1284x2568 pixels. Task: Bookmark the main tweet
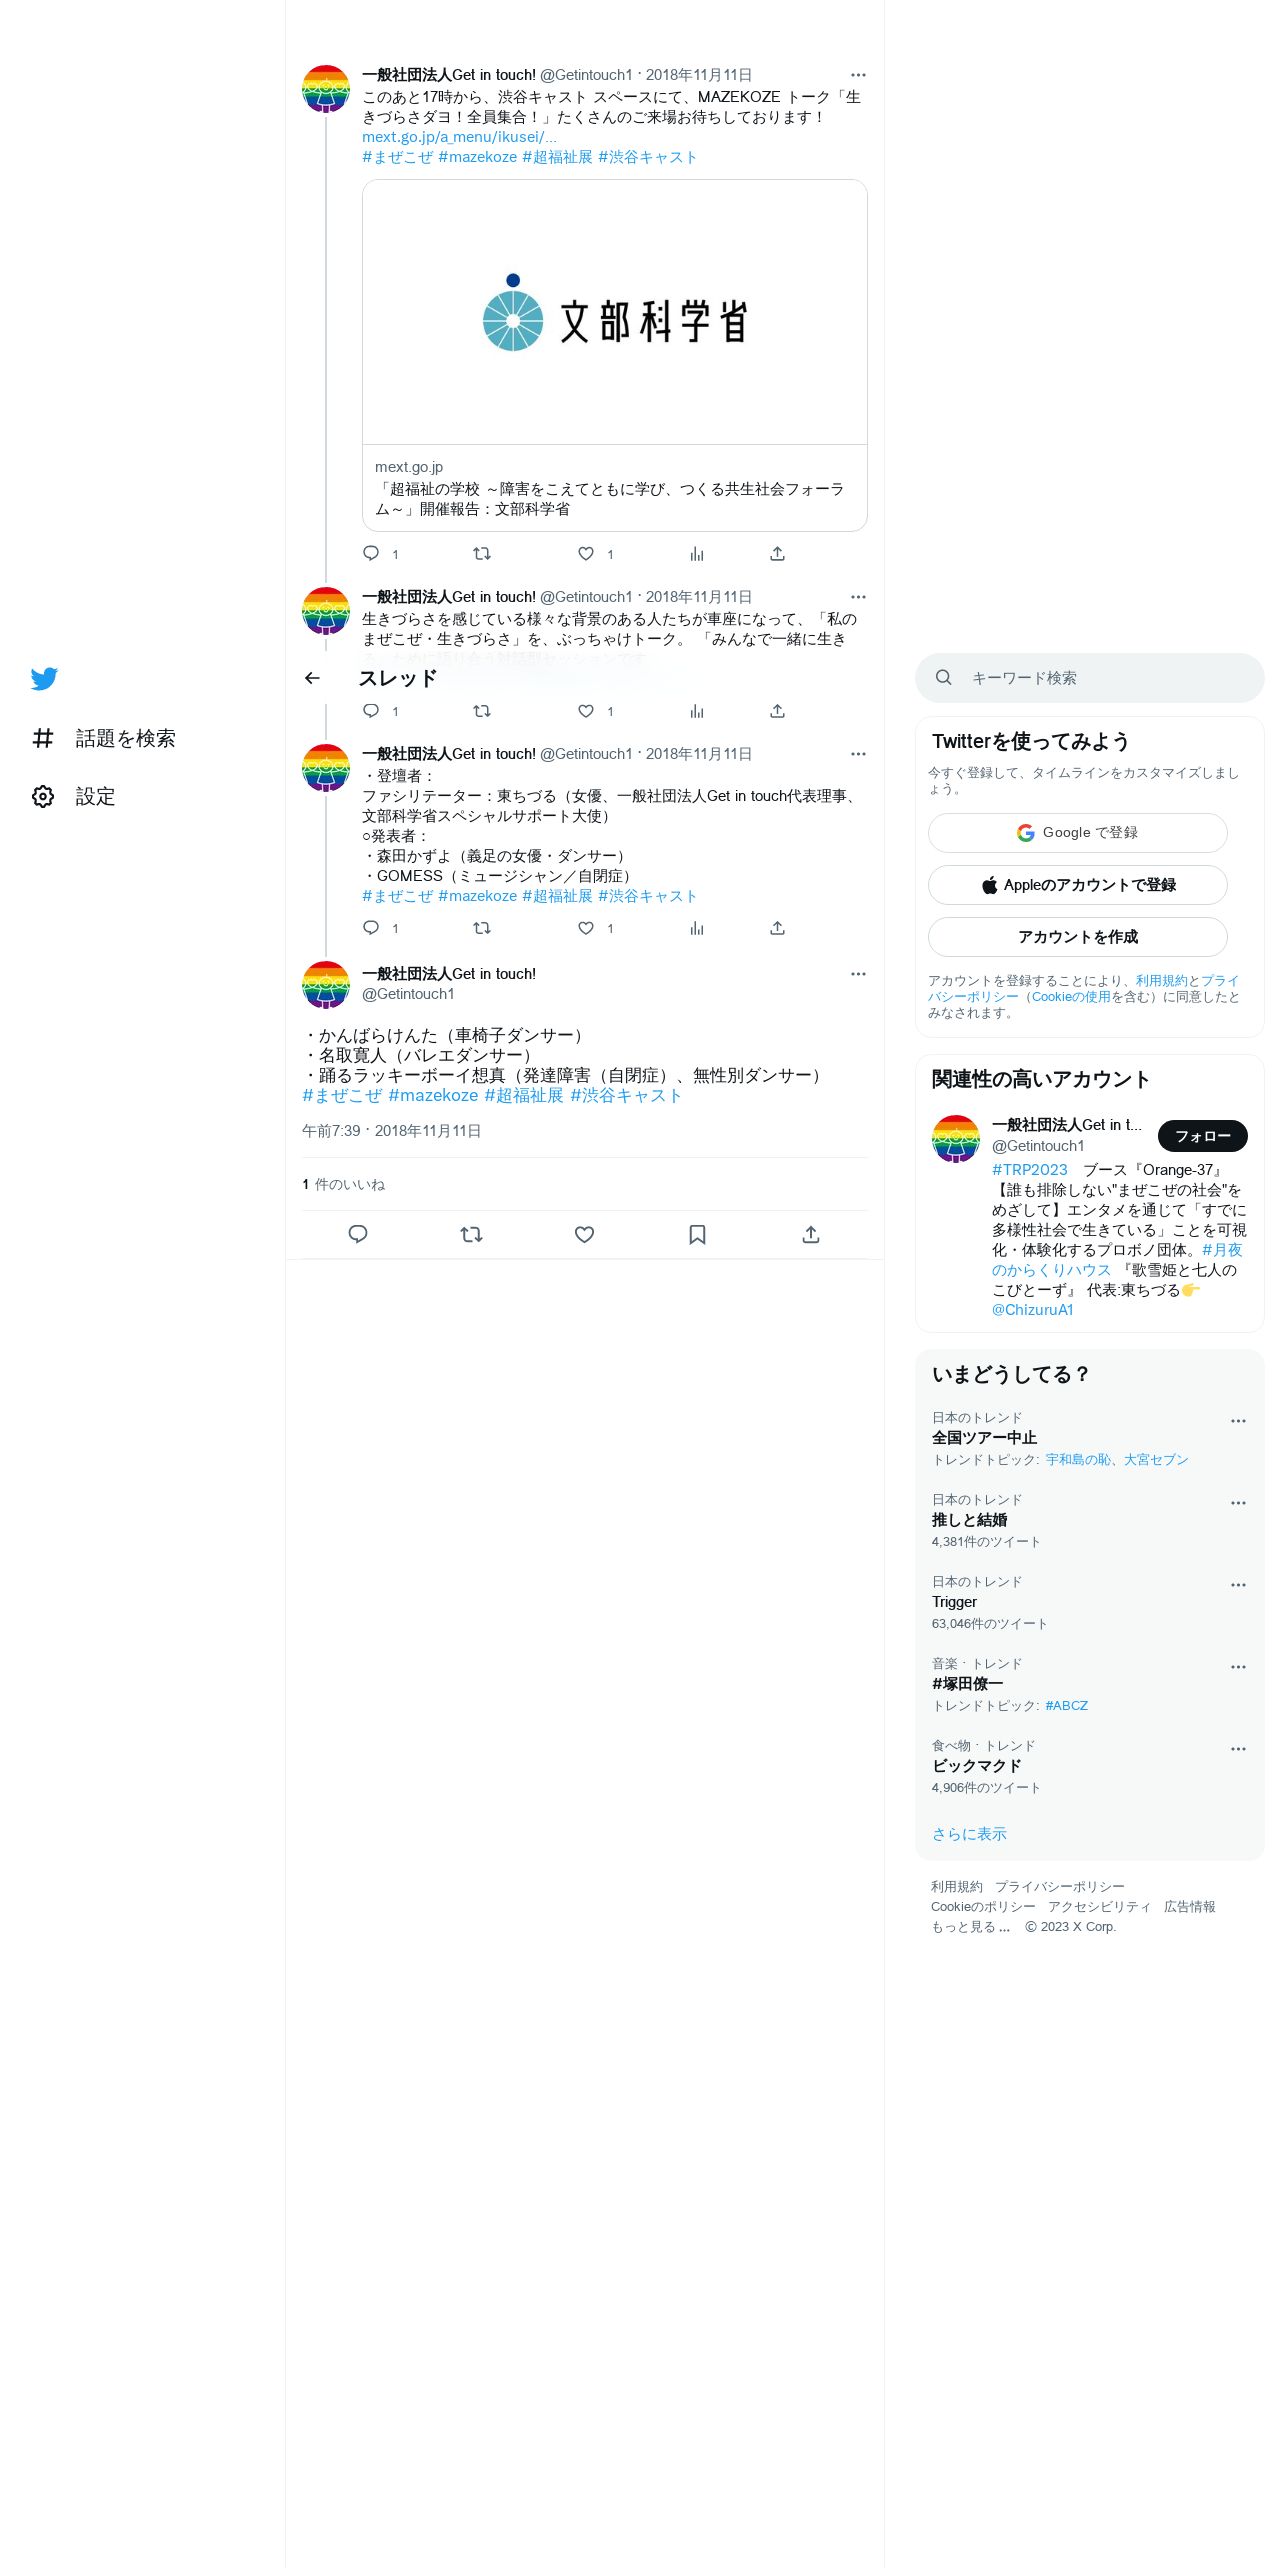point(697,1235)
